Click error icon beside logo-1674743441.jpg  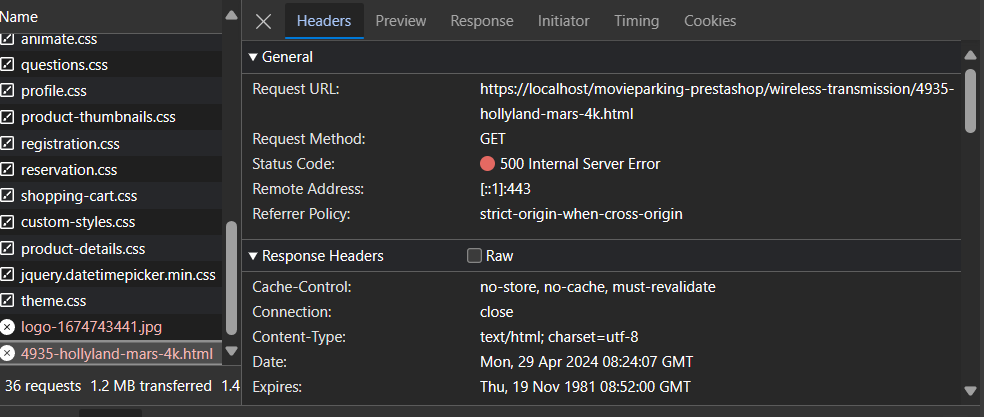coord(8,327)
